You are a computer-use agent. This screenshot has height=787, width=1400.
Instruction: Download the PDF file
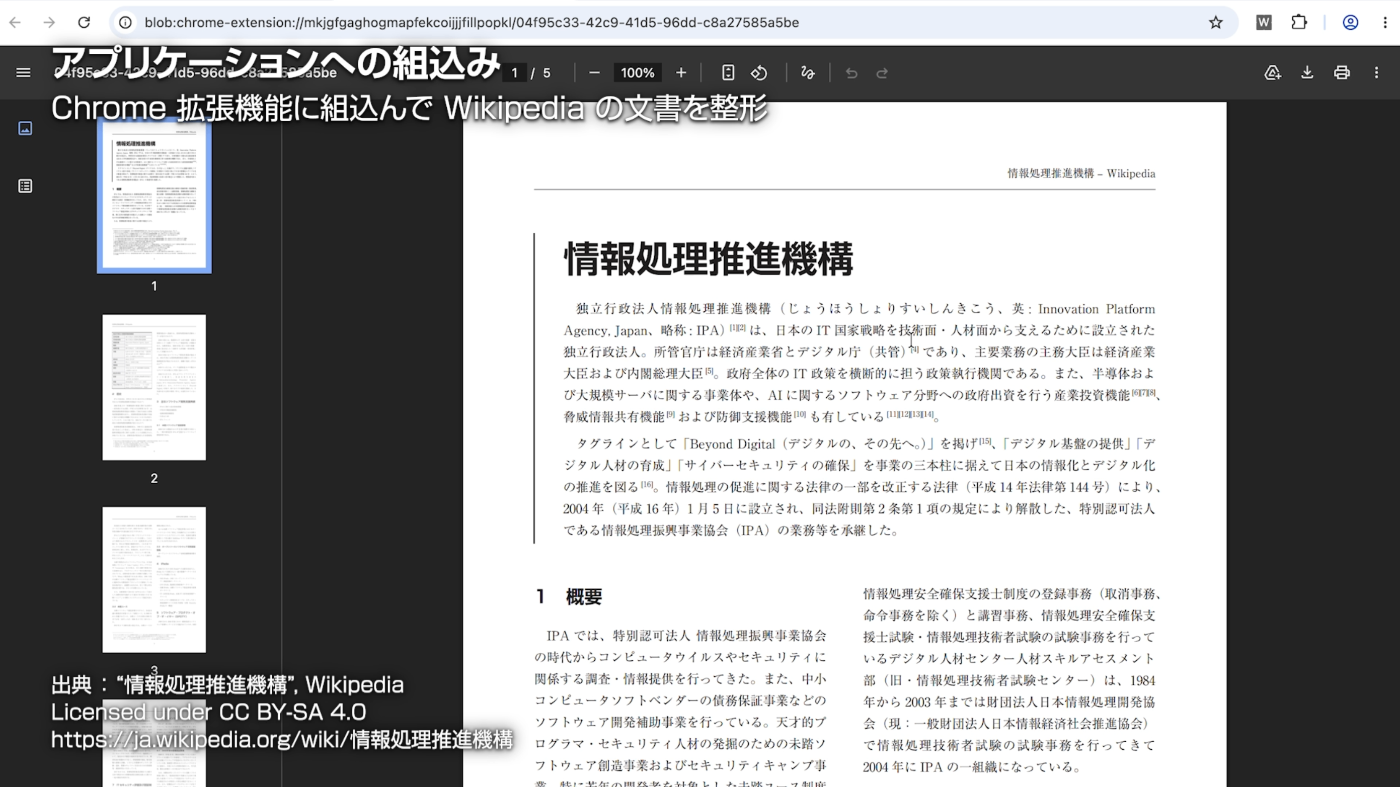[x=1307, y=73]
